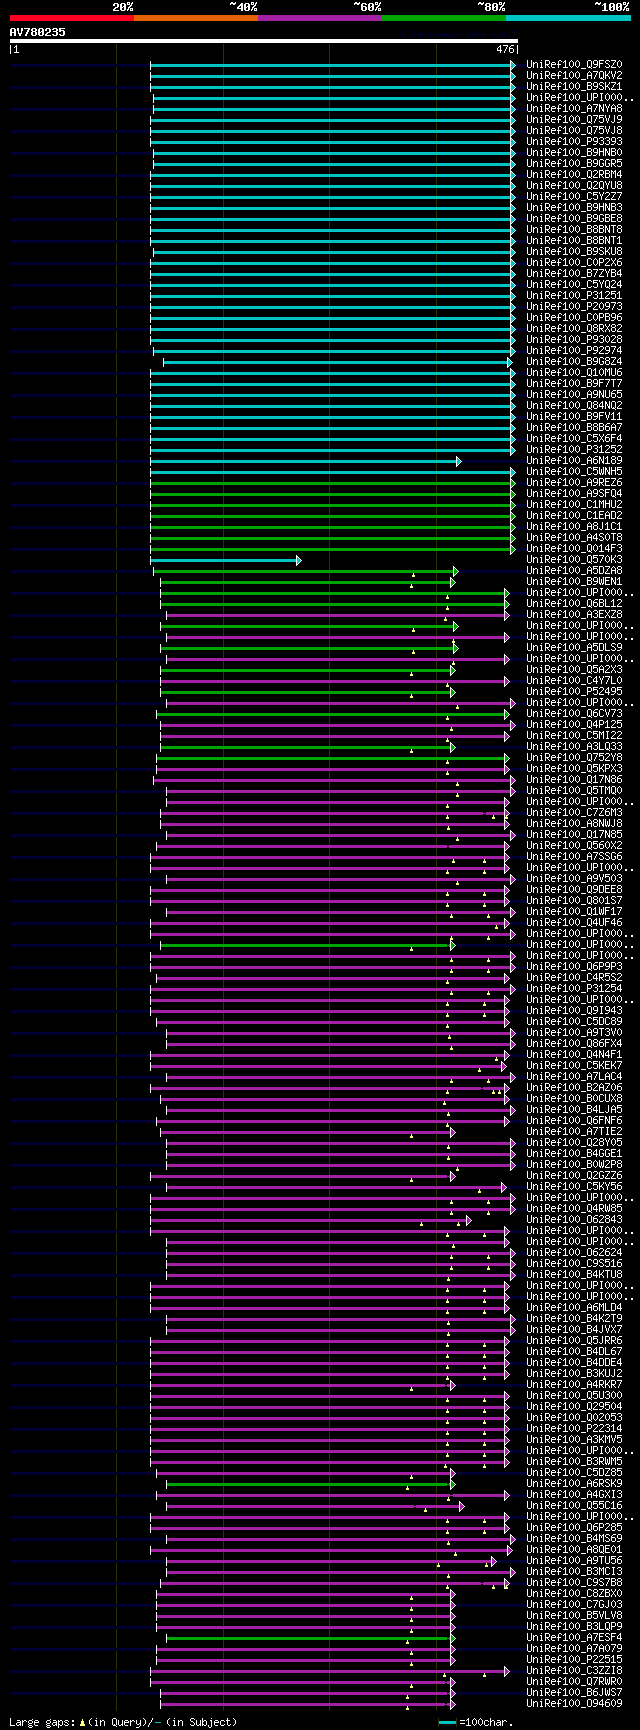
Task: Select hit label UniRef100_A5DLS9
Action: 574,648
